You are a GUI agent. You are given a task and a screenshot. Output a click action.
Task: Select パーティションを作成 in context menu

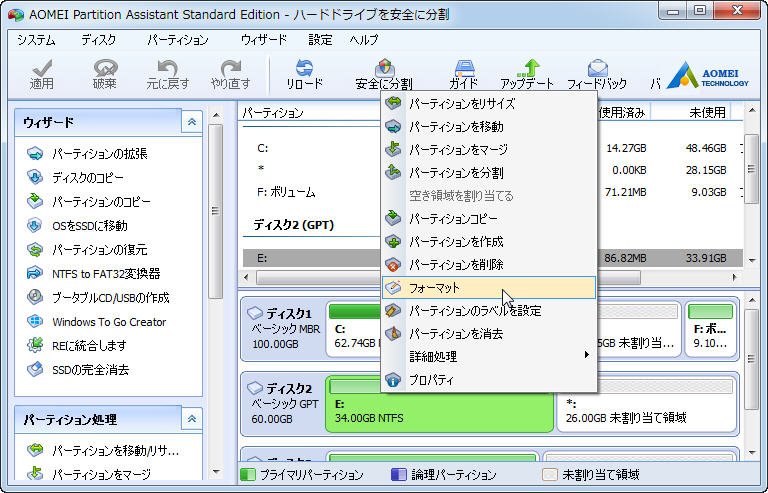489,242
